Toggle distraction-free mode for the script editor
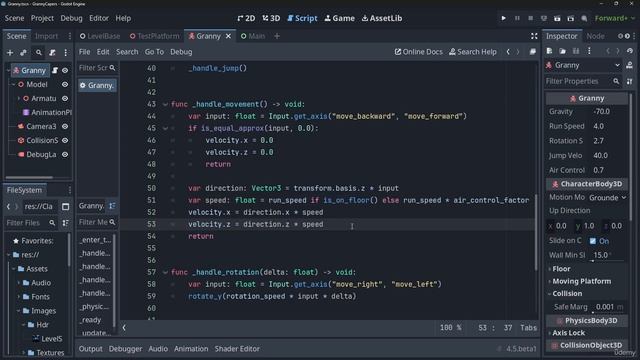 (x=534, y=36)
